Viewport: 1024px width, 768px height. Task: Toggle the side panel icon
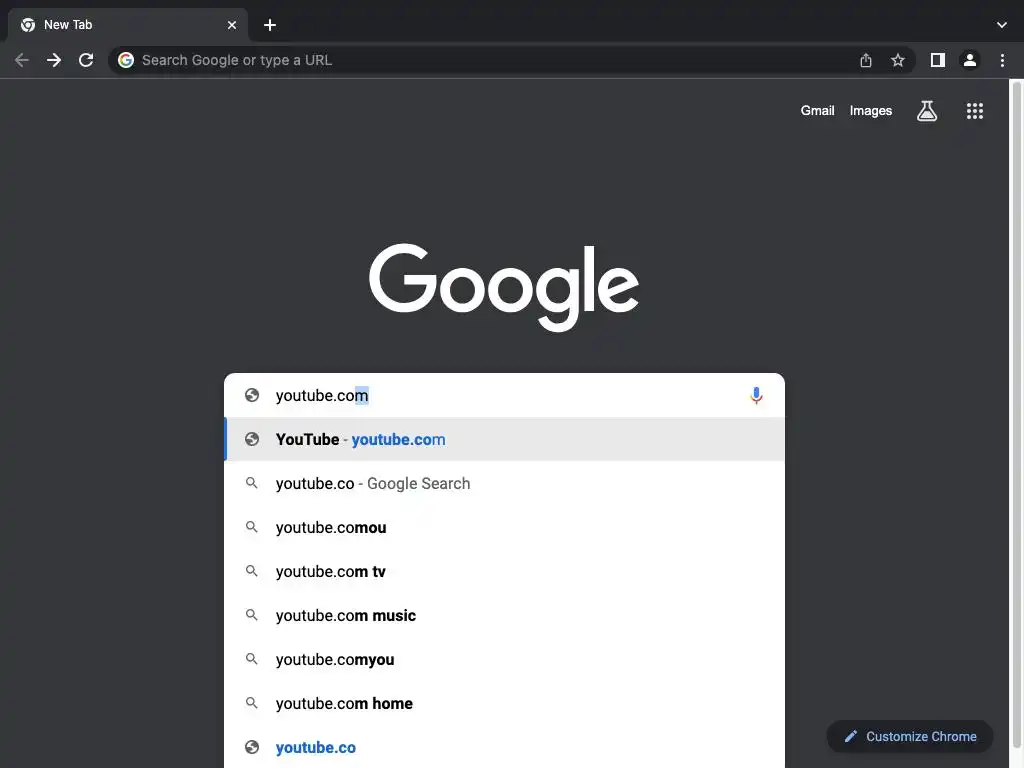938,60
